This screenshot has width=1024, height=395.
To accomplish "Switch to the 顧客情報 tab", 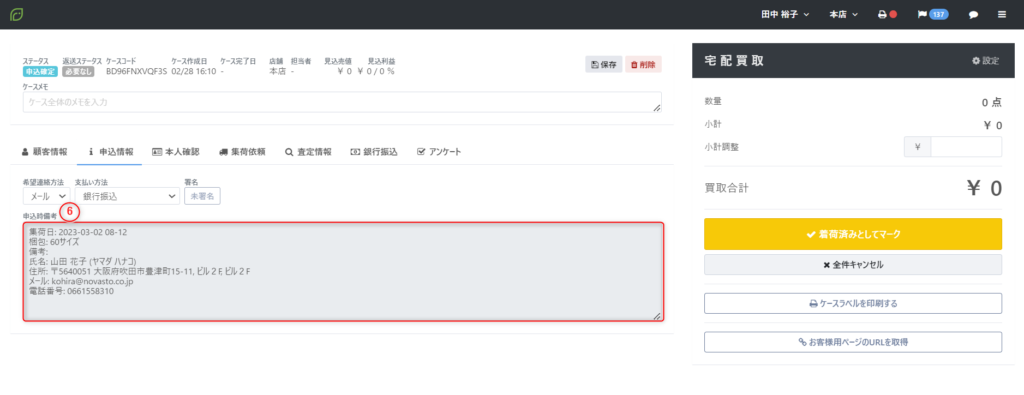I will click(x=44, y=151).
